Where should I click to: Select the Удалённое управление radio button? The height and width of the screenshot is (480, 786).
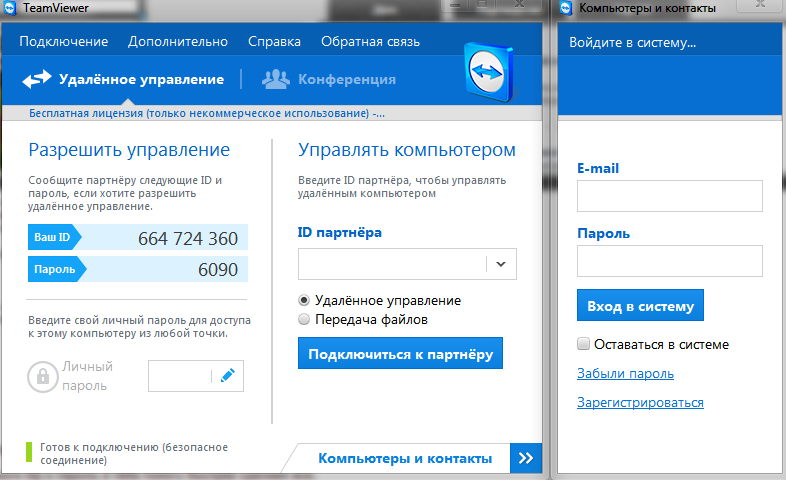click(x=304, y=300)
